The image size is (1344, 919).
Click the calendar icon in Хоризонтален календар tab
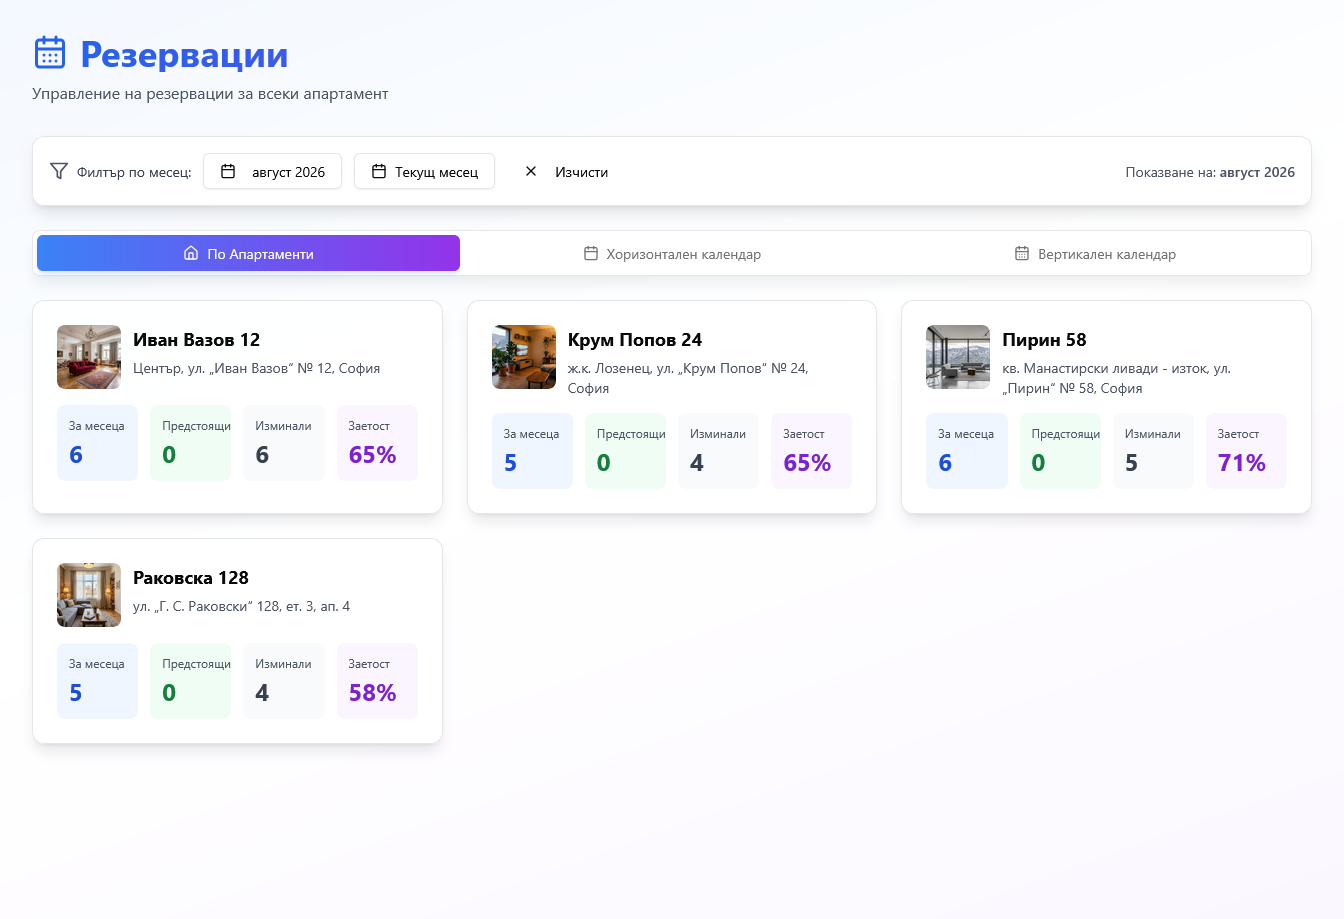(591, 253)
